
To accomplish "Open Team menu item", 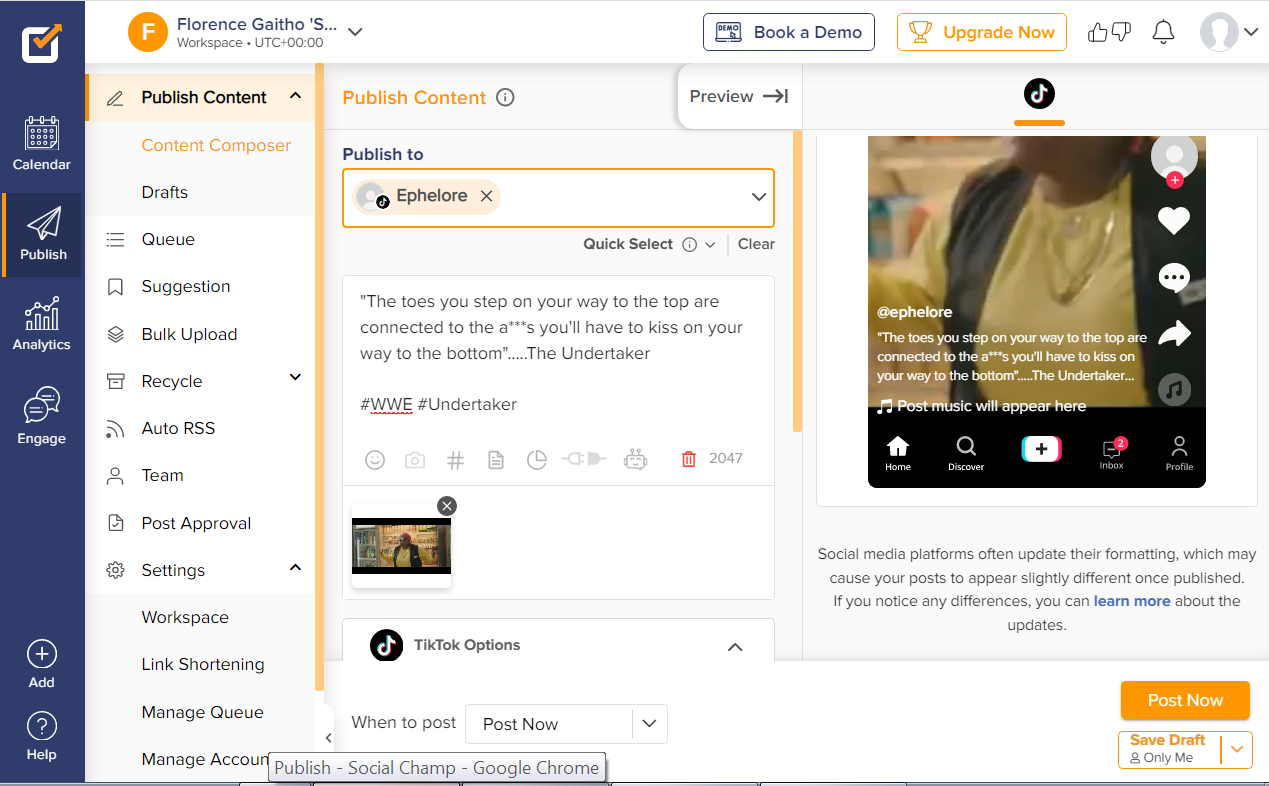I will 163,475.
